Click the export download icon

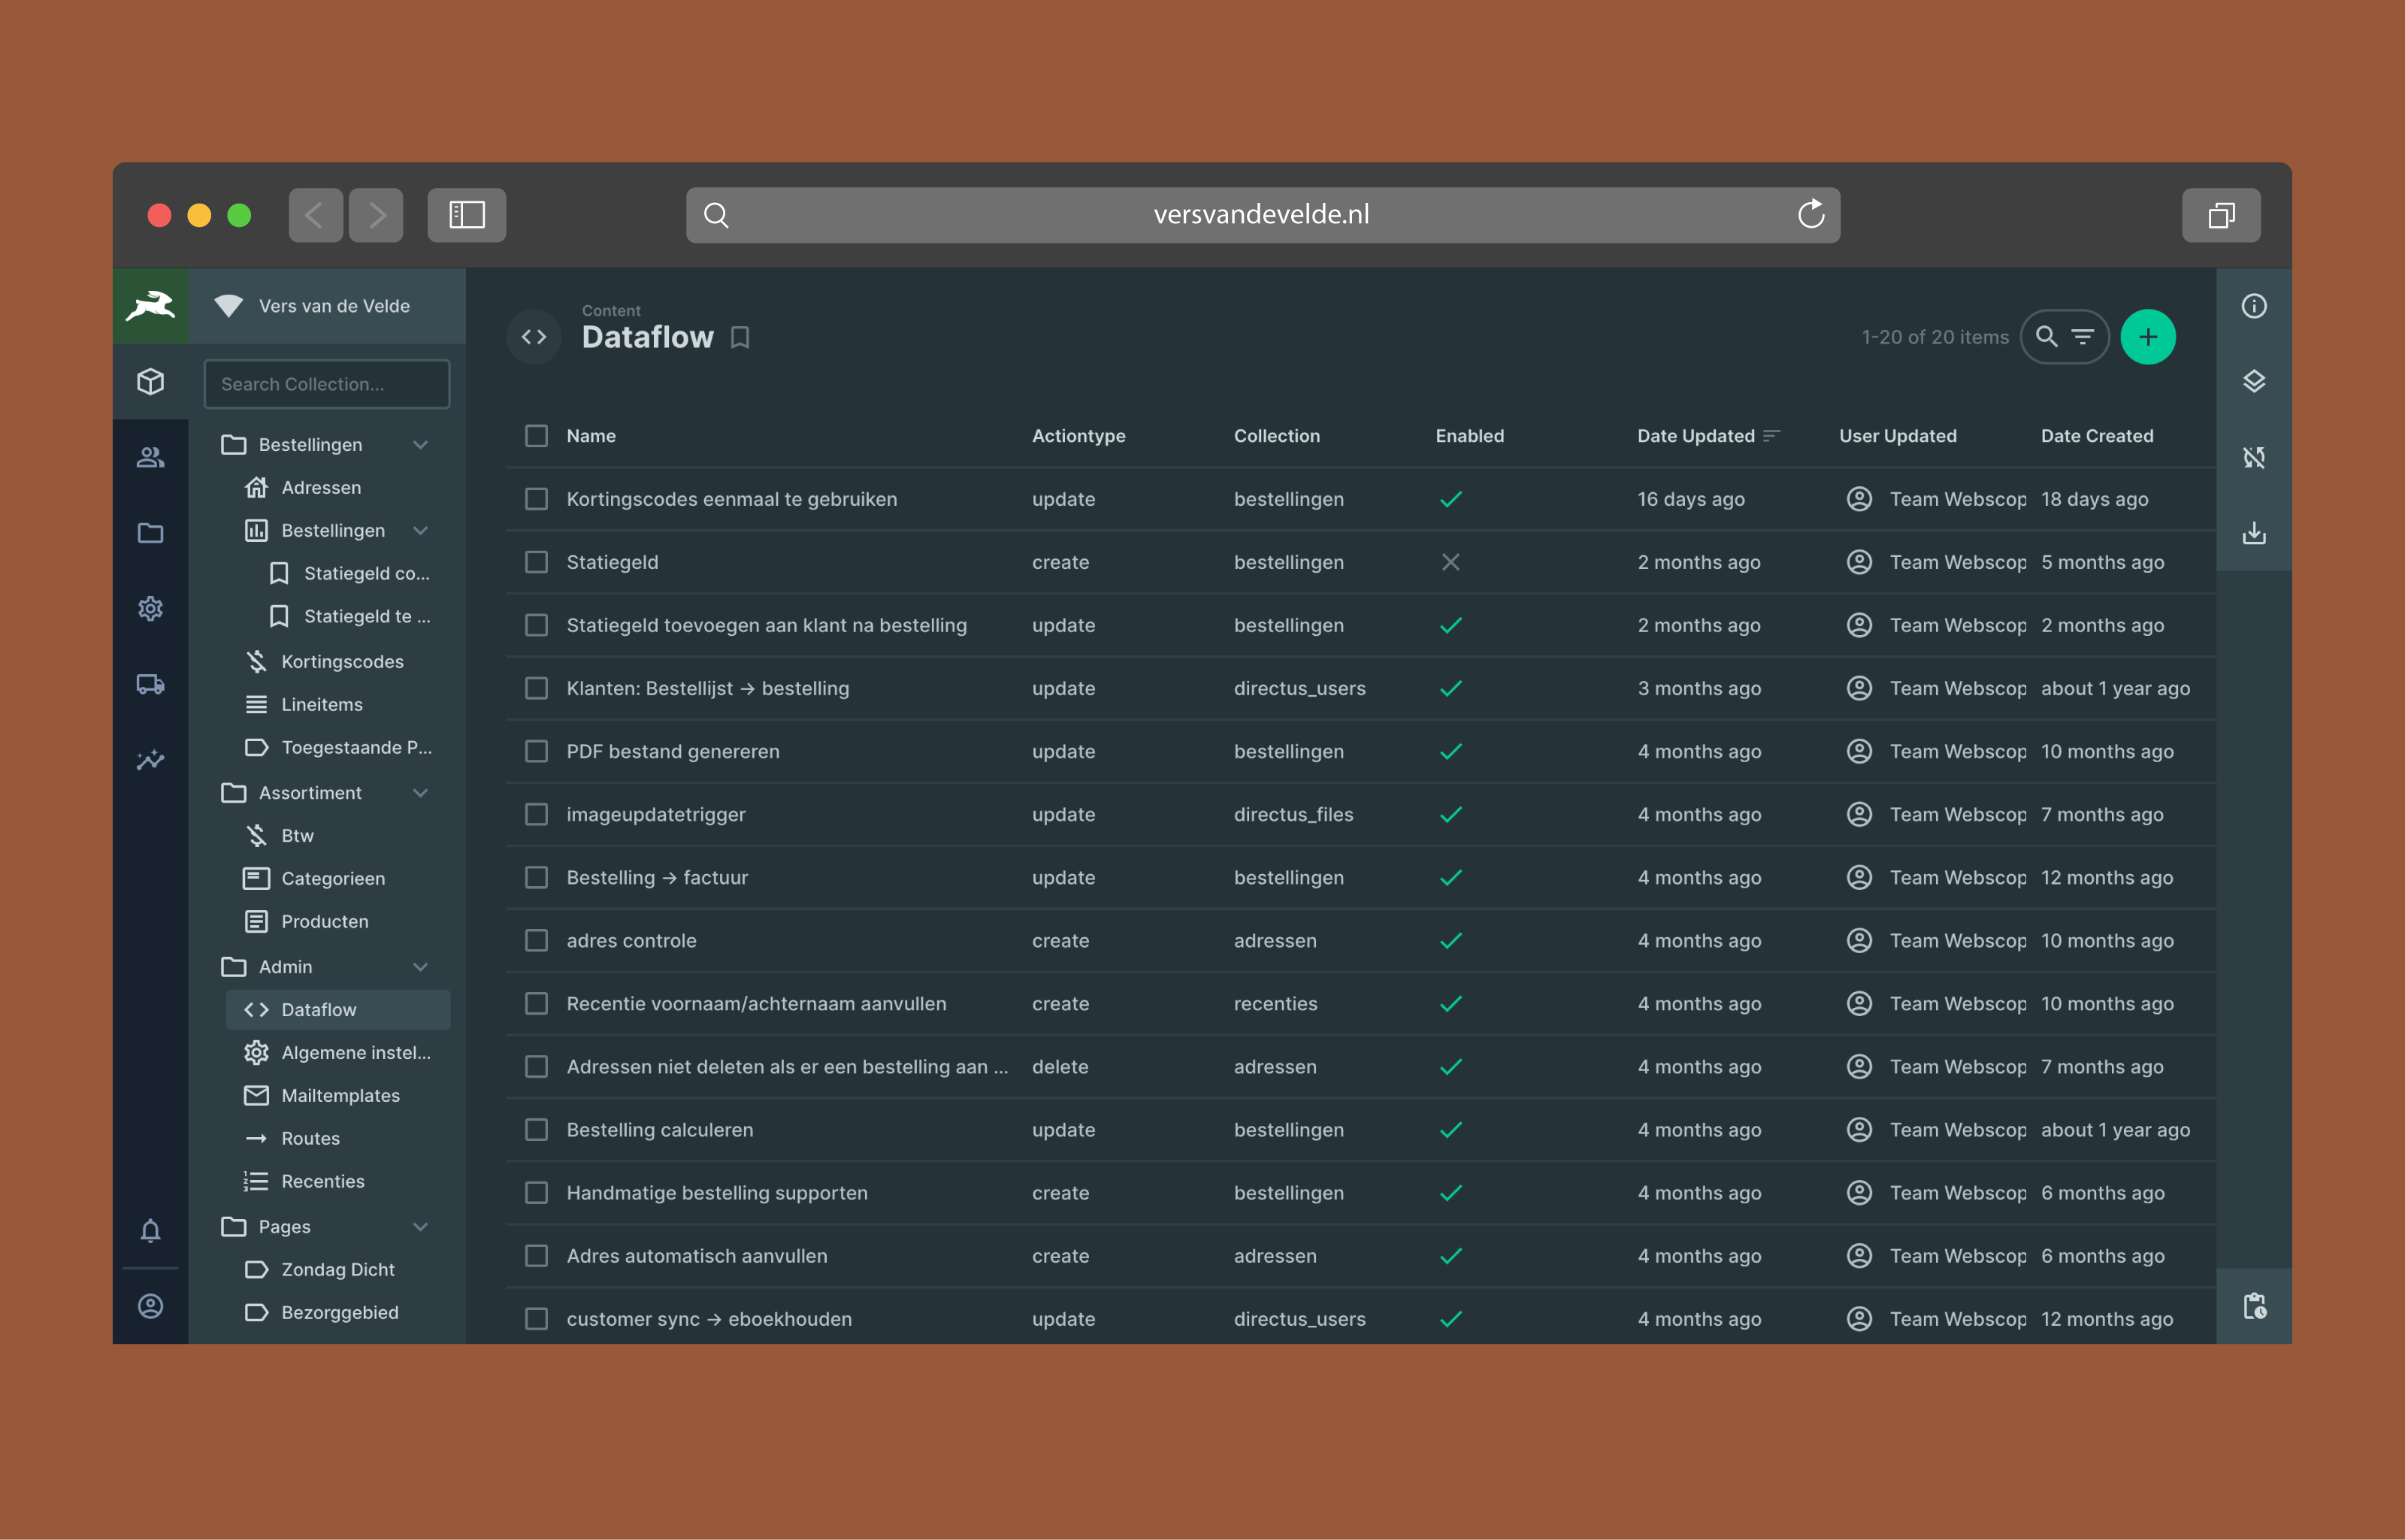tap(2253, 533)
